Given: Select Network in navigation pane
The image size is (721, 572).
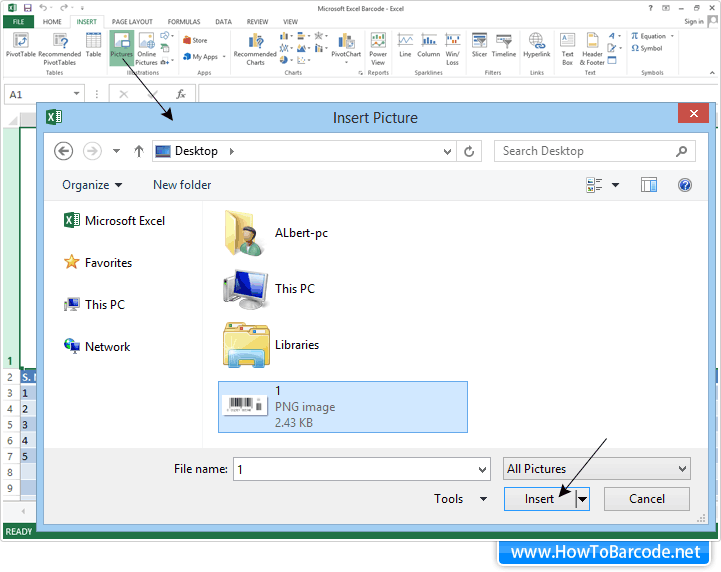Looking at the screenshot, I should point(97,346).
